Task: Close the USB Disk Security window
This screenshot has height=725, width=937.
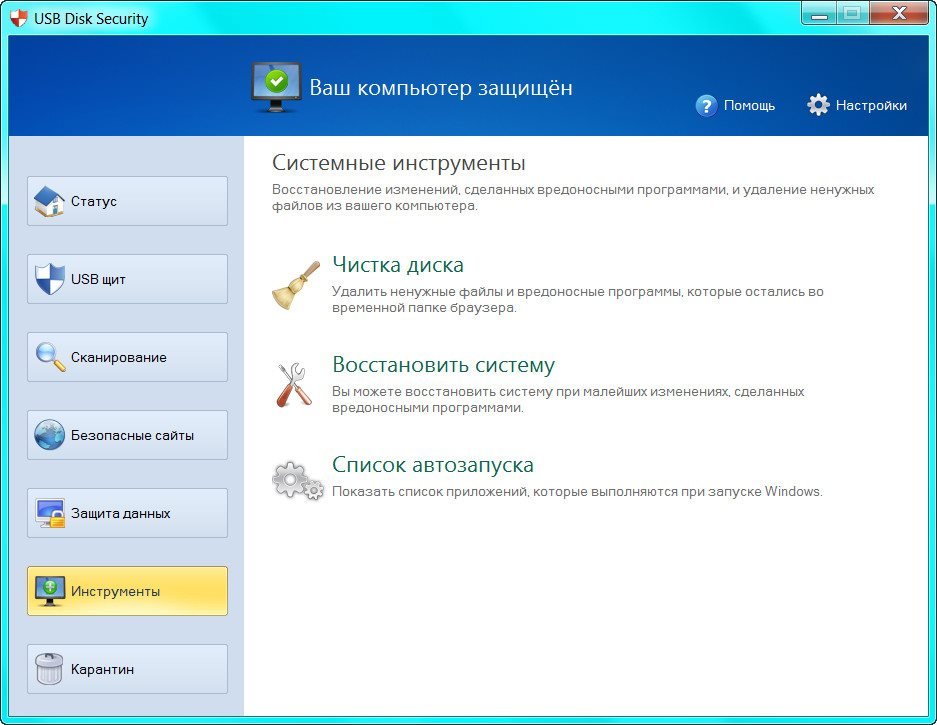Action: [899, 13]
